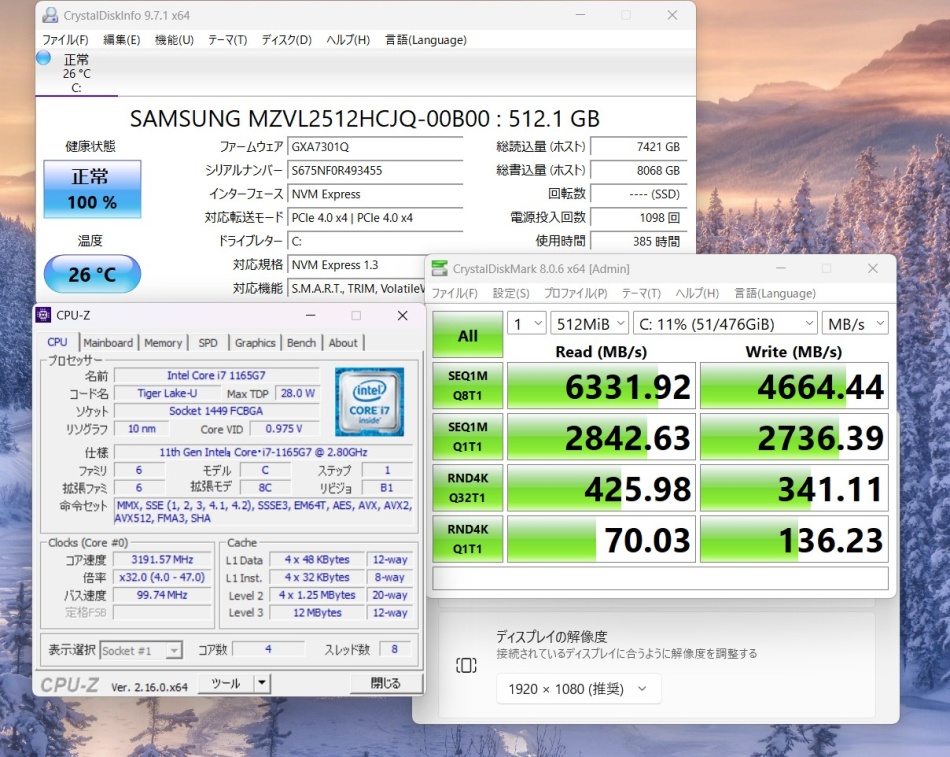Open ヘルプ(H) menu in CrystalDiskInfo
This screenshot has height=757, width=950.
click(348, 40)
